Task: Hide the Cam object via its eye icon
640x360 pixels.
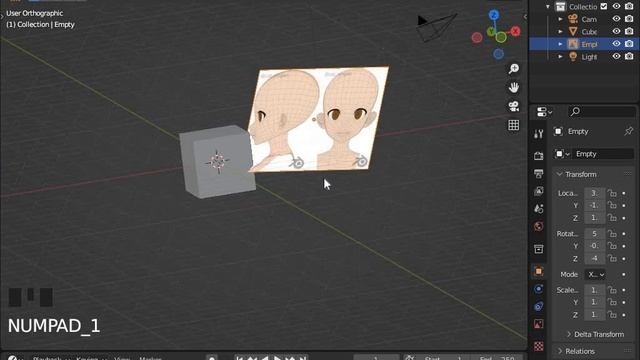Action: (x=616, y=19)
